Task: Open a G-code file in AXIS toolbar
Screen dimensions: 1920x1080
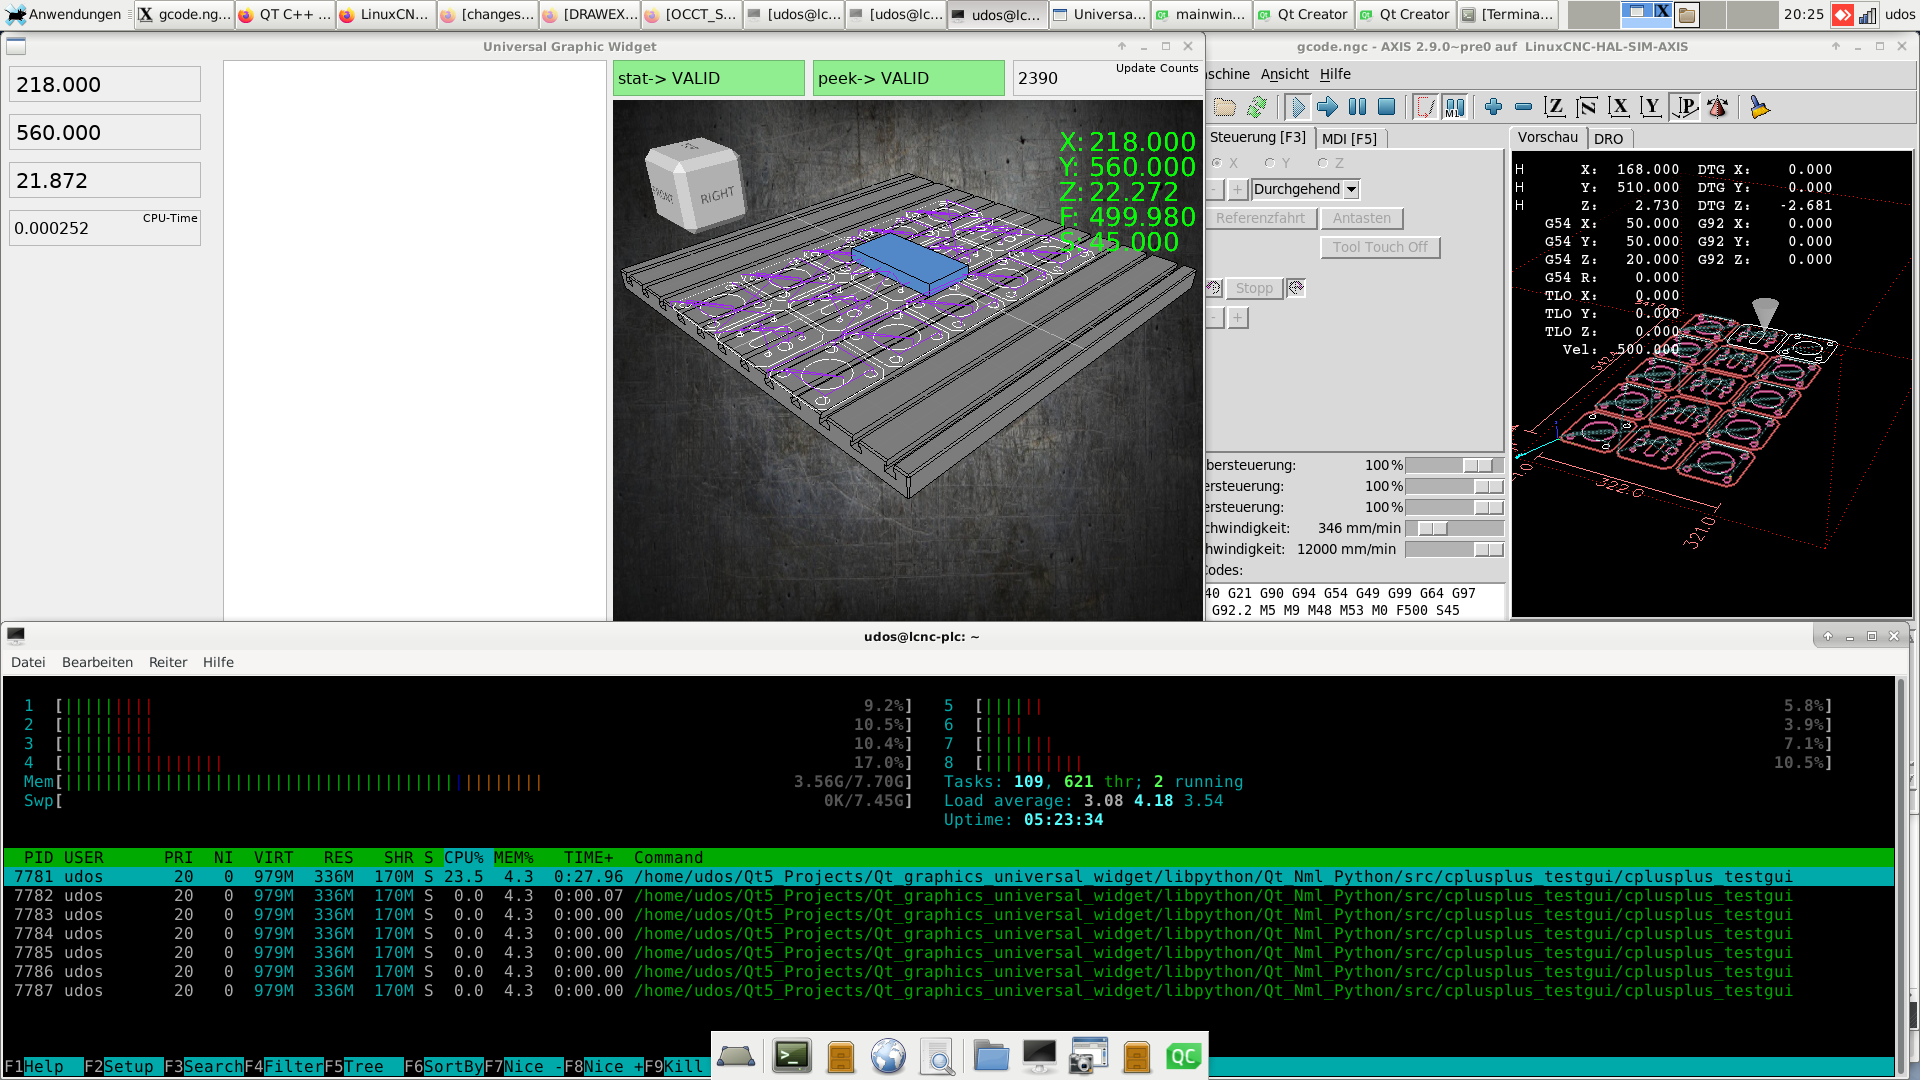Action: coord(1225,107)
